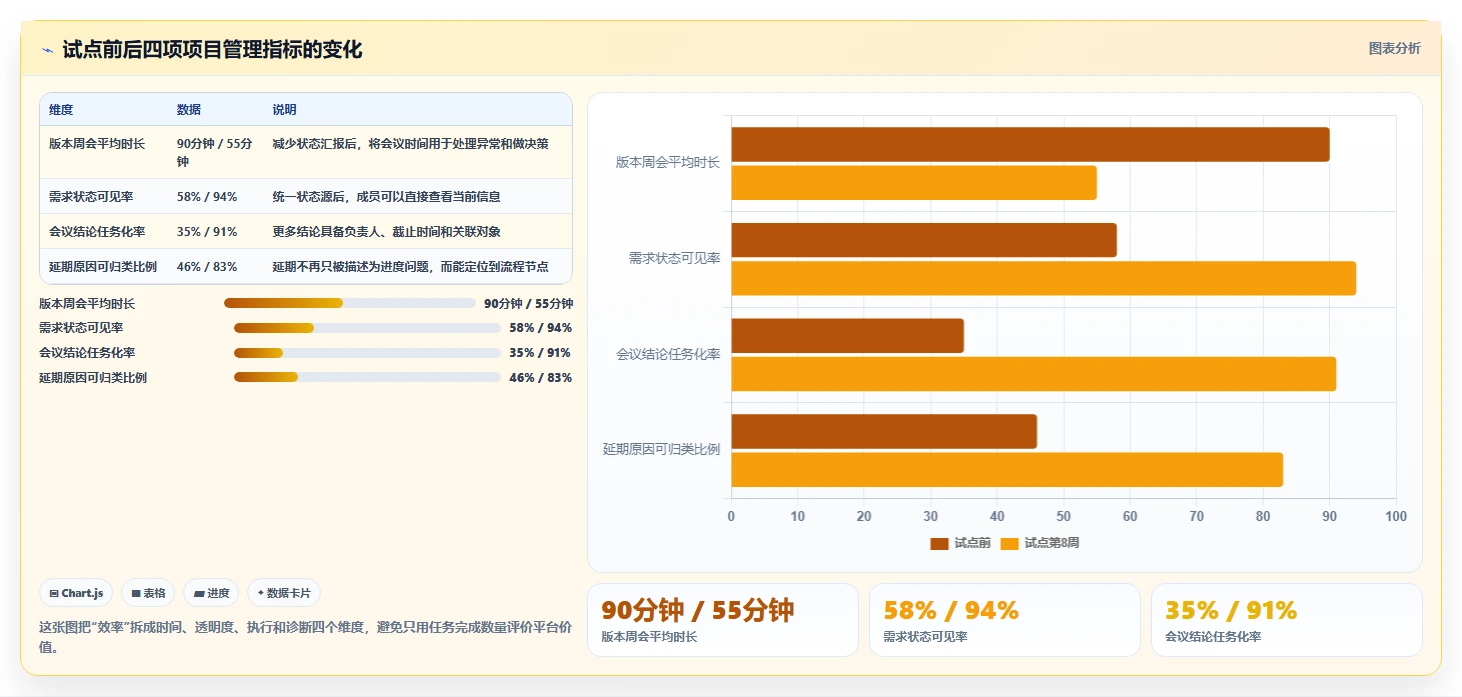Click the small icon inside the Chart.js tag
The image size is (1462, 697).
pos(54,593)
